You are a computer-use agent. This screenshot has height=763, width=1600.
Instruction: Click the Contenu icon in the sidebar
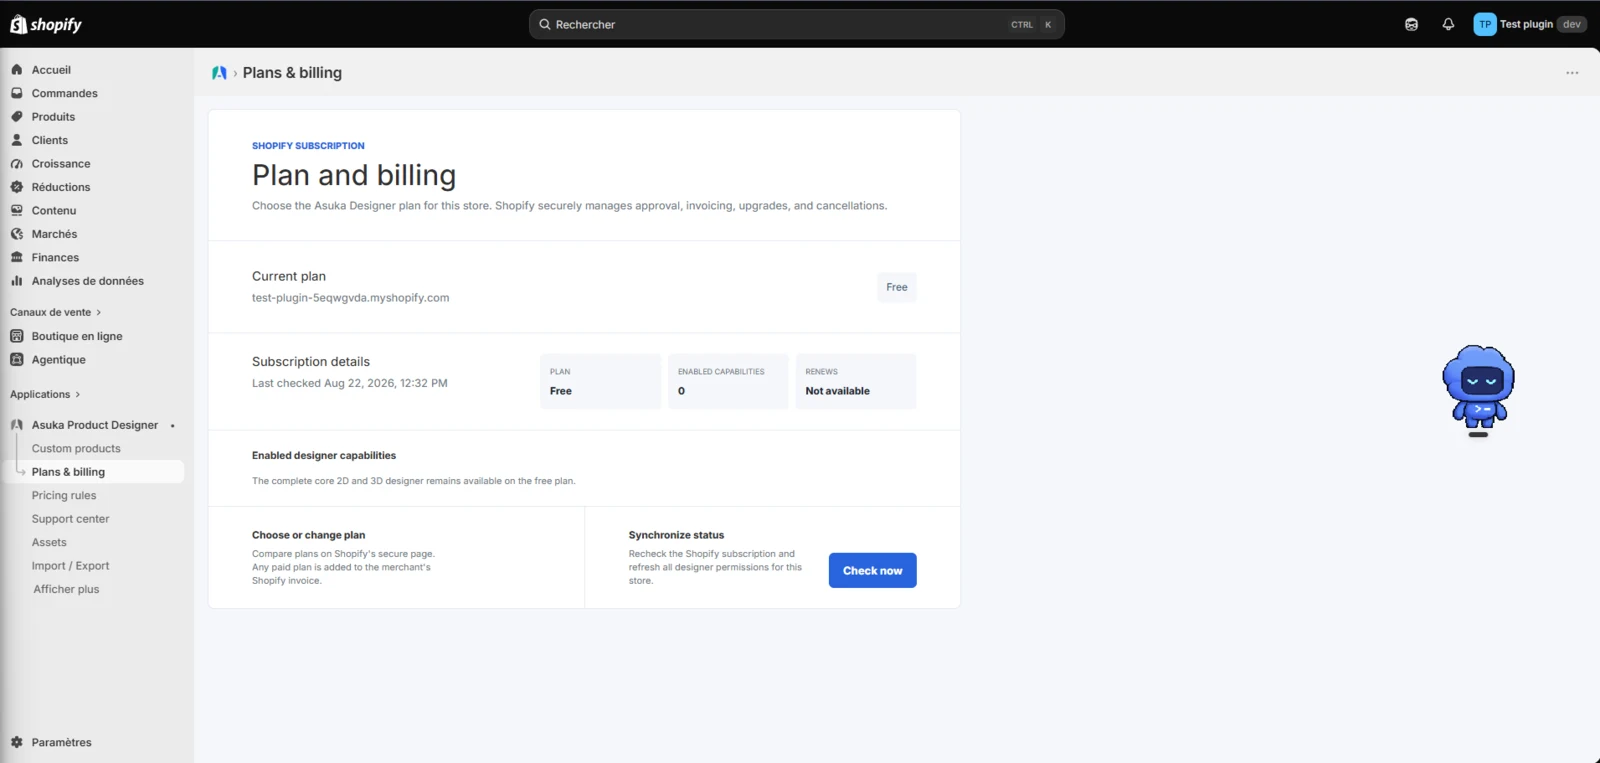click(x=17, y=211)
